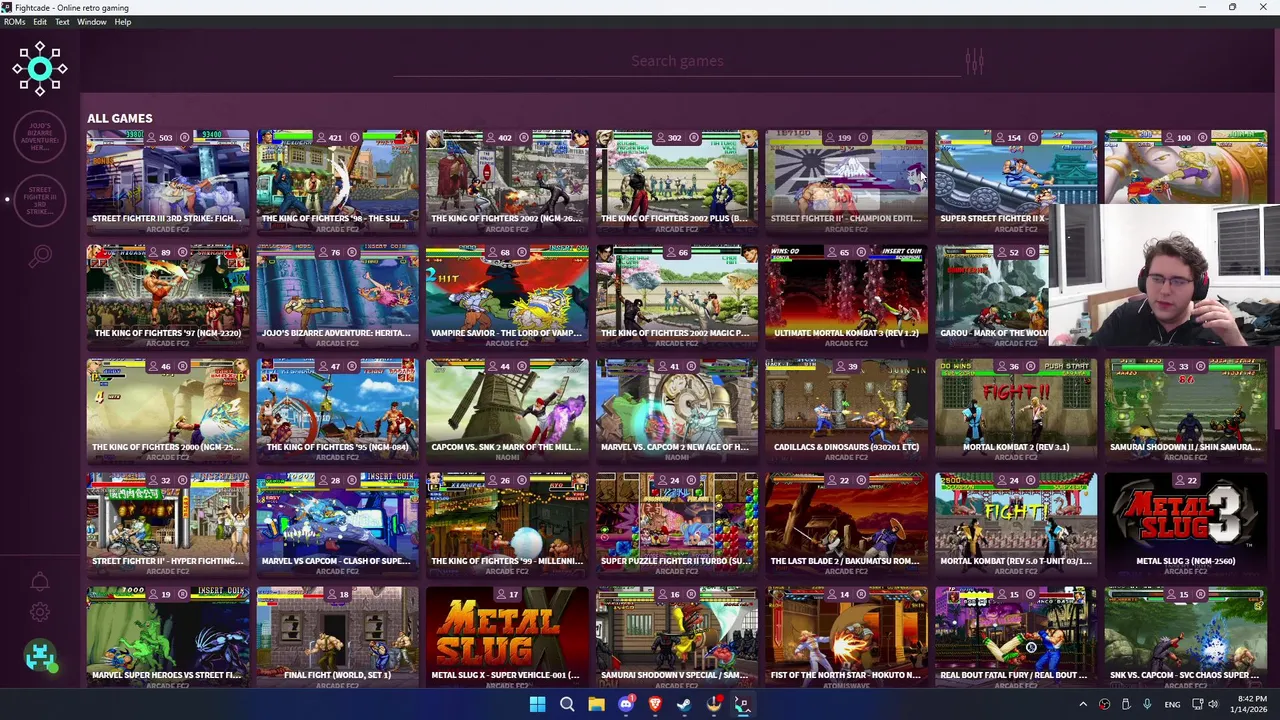Click into the Search games field
The height and width of the screenshot is (720, 1280).
pos(677,61)
